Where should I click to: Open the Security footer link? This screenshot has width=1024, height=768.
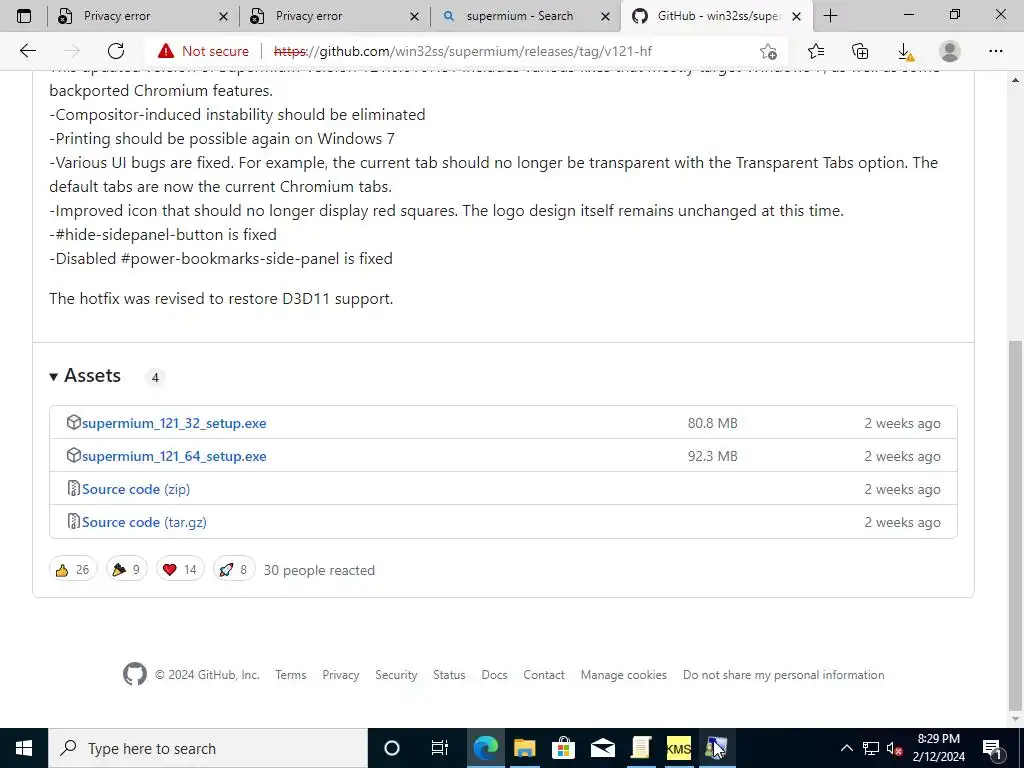click(x=396, y=675)
